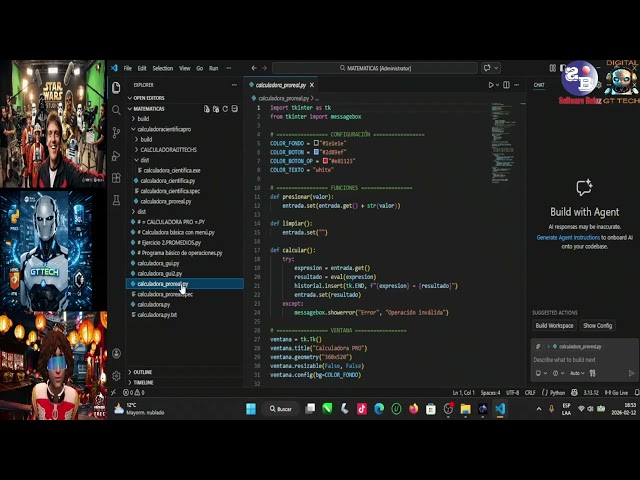
Task: Split the editor to the right
Action: point(506,85)
